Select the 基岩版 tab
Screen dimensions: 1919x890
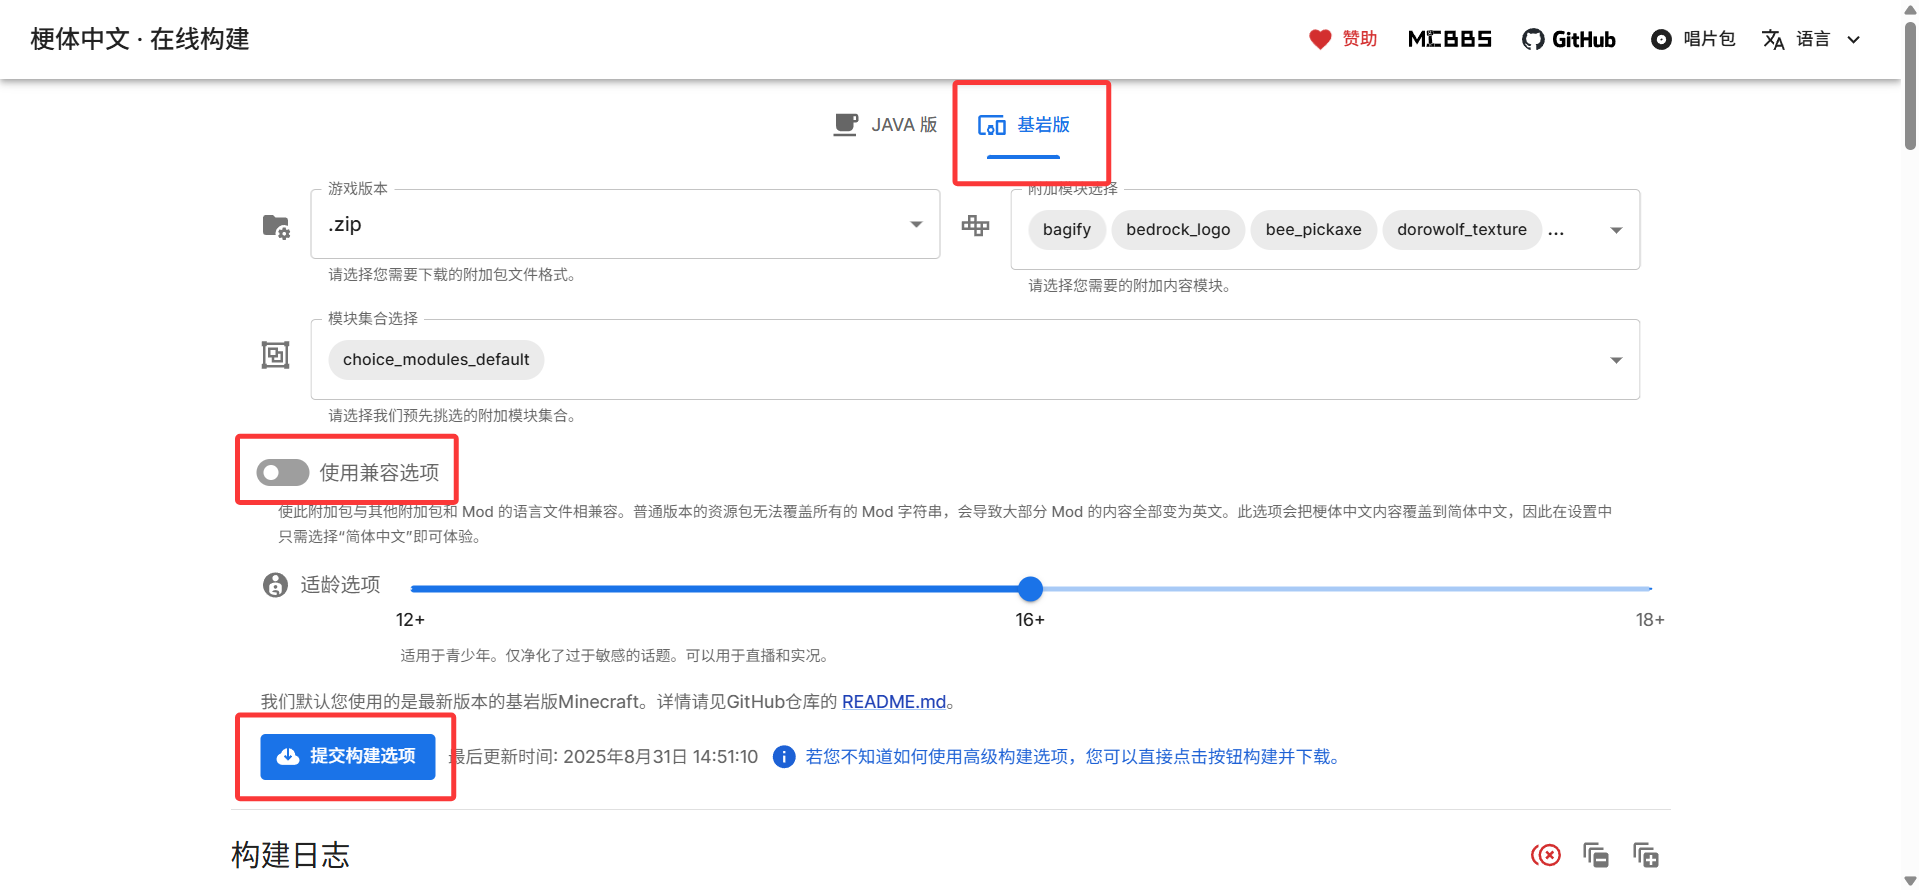click(x=1024, y=125)
